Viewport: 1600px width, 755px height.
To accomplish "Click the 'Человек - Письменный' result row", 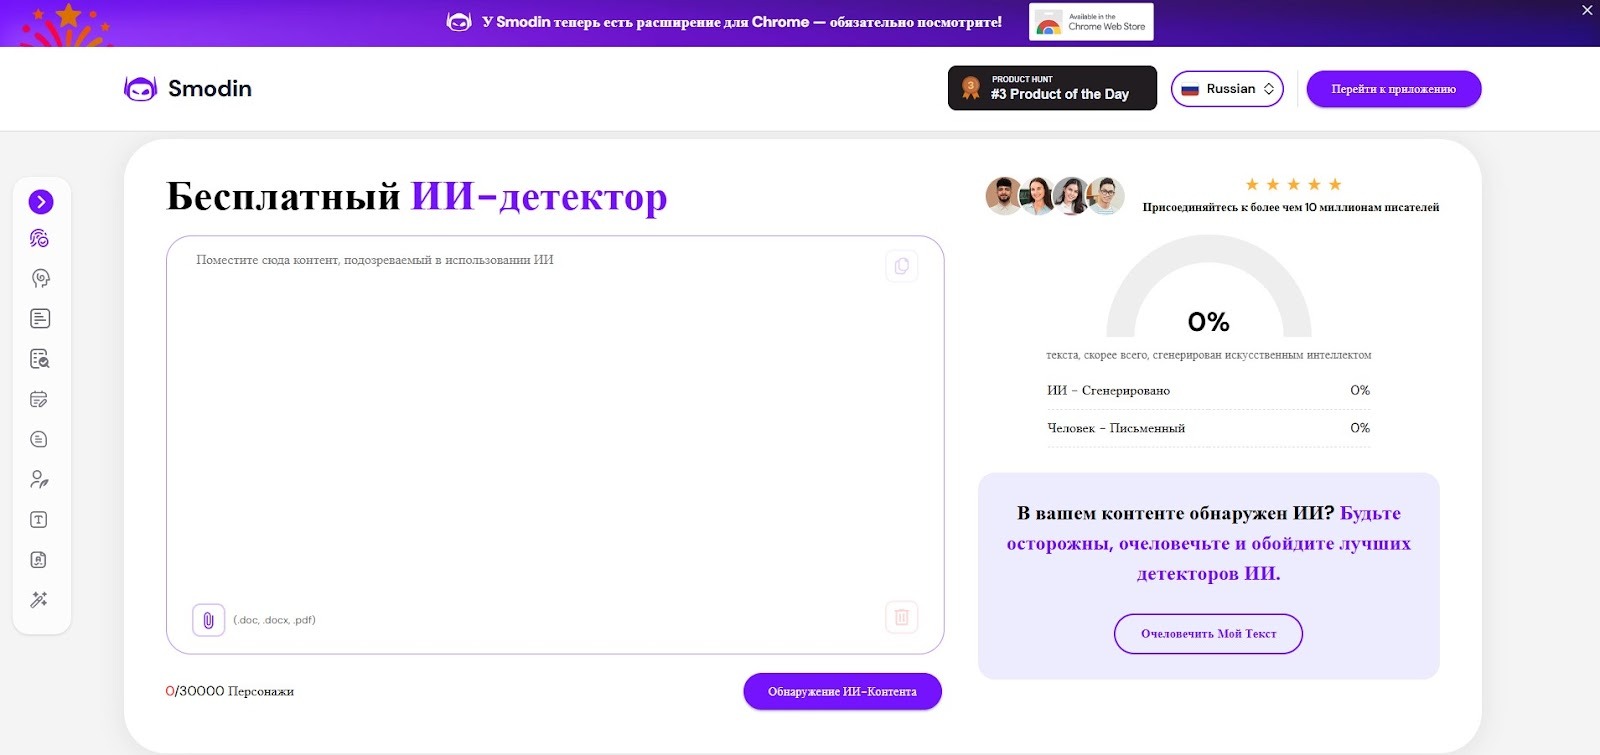I will pyautogui.click(x=1208, y=428).
